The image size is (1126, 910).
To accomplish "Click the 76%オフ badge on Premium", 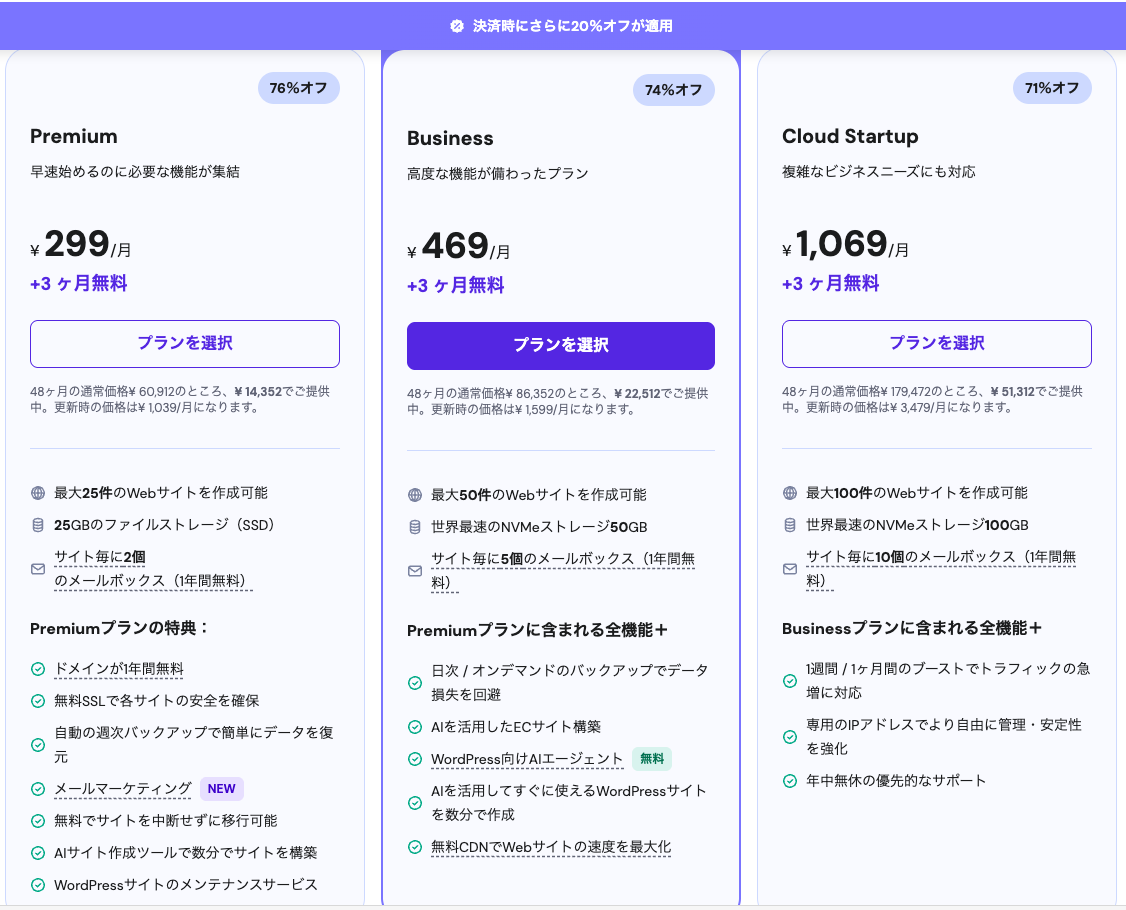I will (x=298, y=88).
